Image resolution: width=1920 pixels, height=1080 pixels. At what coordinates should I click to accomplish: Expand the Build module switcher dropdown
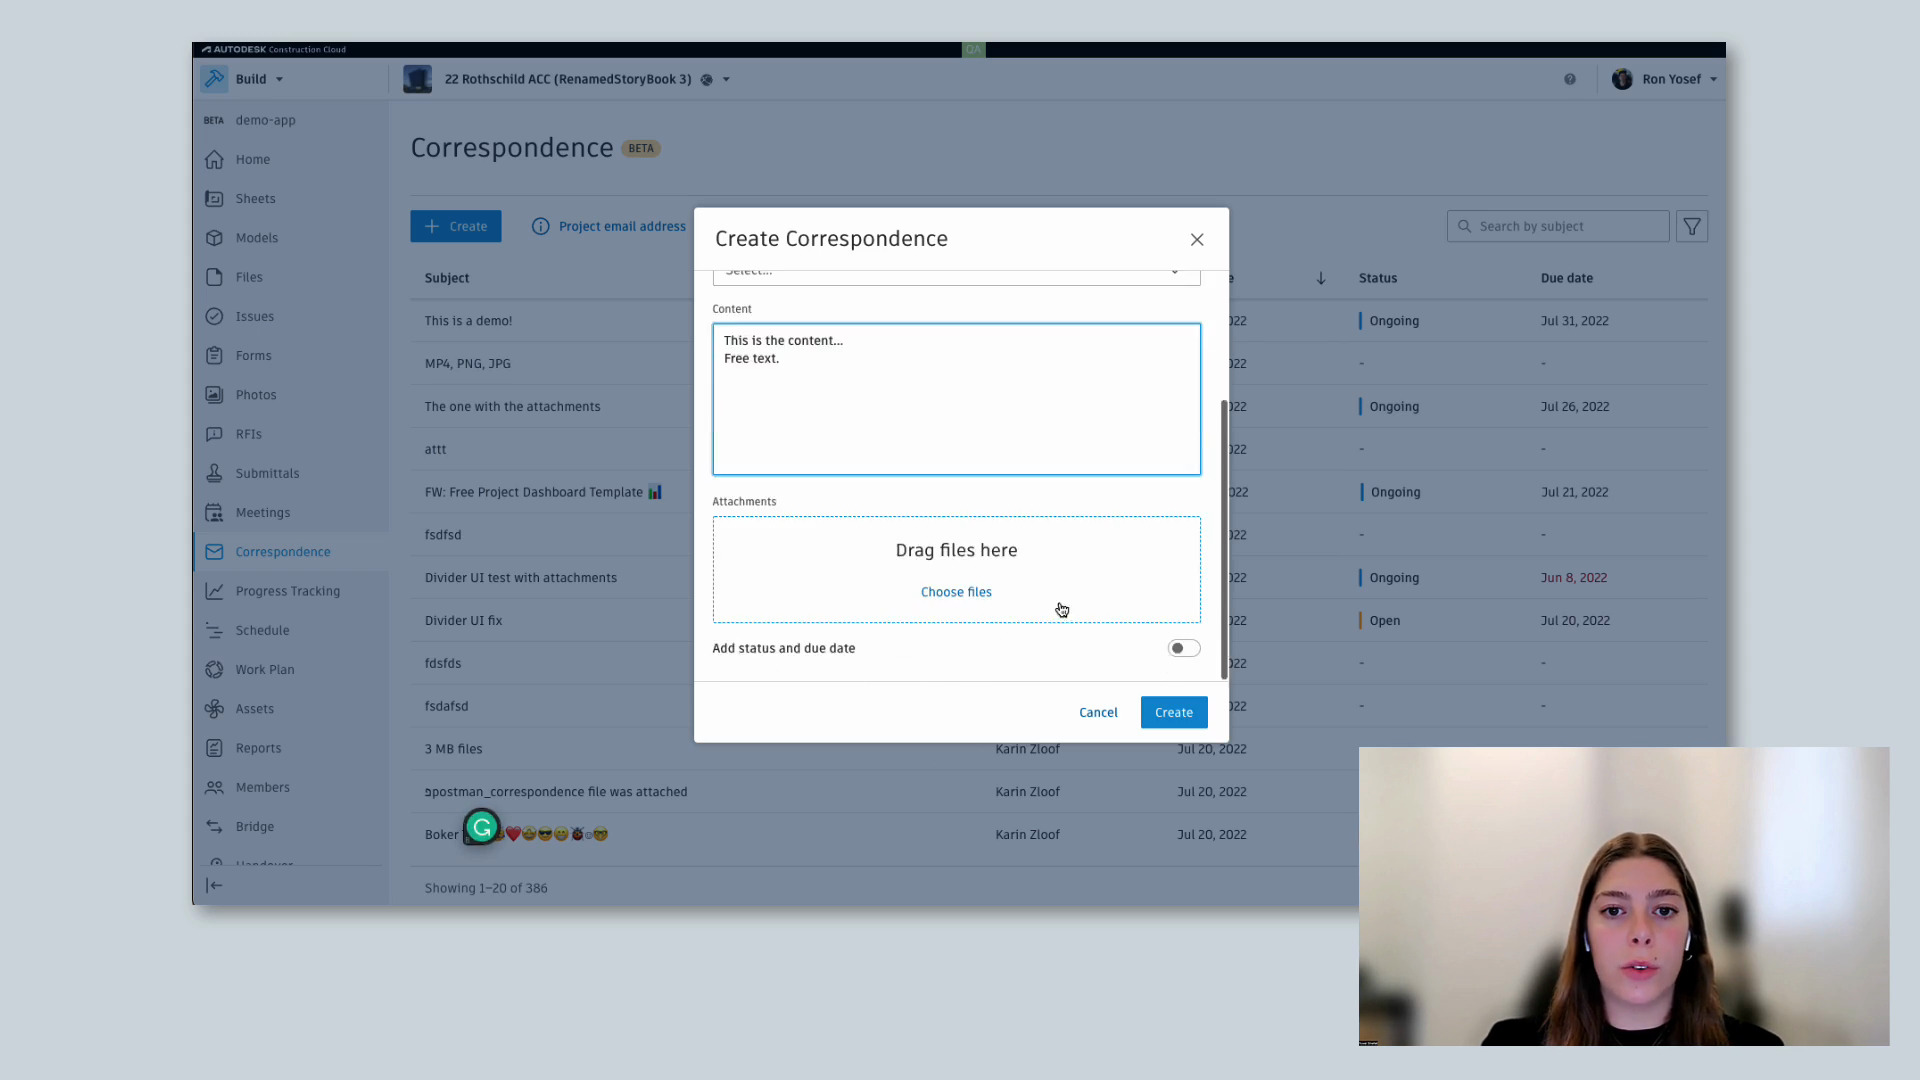[x=279, y=79]
